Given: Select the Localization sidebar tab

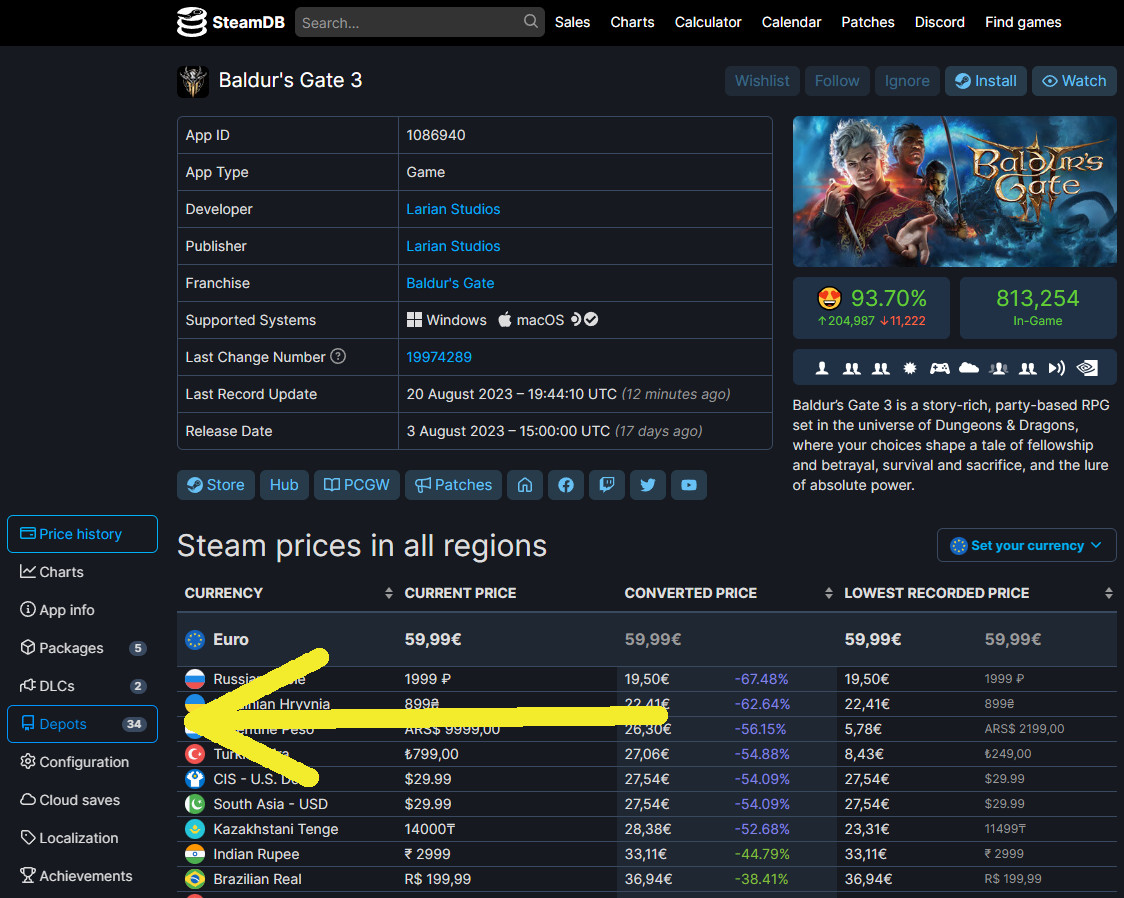Looking at the screenshot, I should [82, 838].
